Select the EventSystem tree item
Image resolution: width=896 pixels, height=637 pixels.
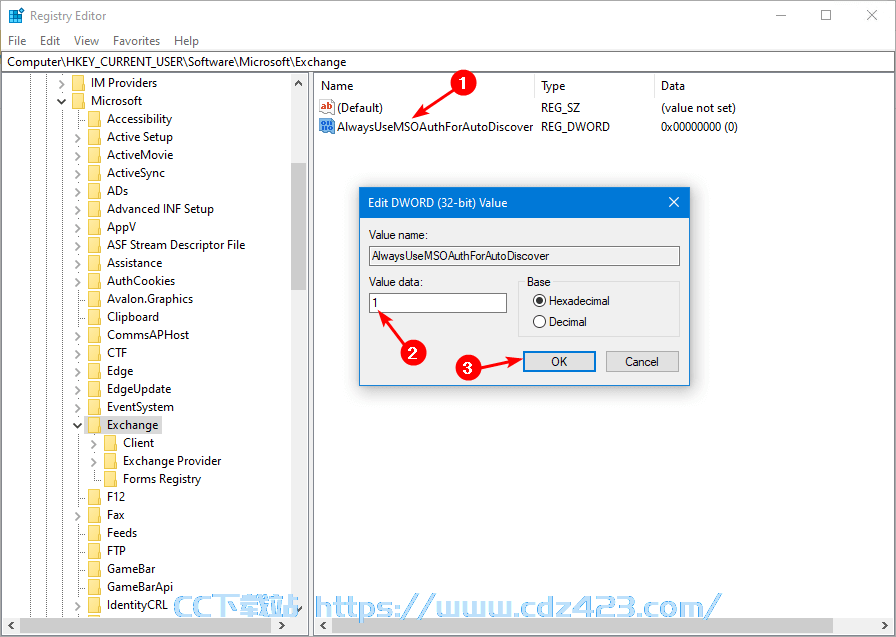(x=140, y=407)
